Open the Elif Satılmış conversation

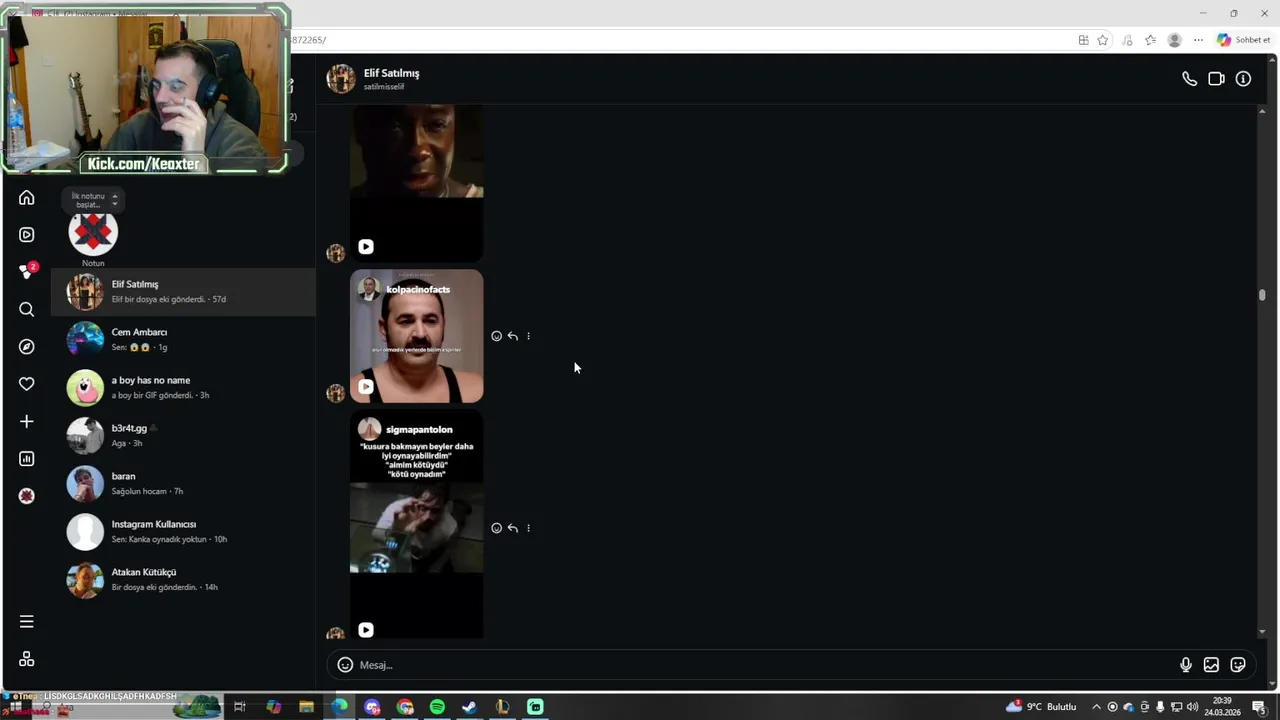click(184, 292)
